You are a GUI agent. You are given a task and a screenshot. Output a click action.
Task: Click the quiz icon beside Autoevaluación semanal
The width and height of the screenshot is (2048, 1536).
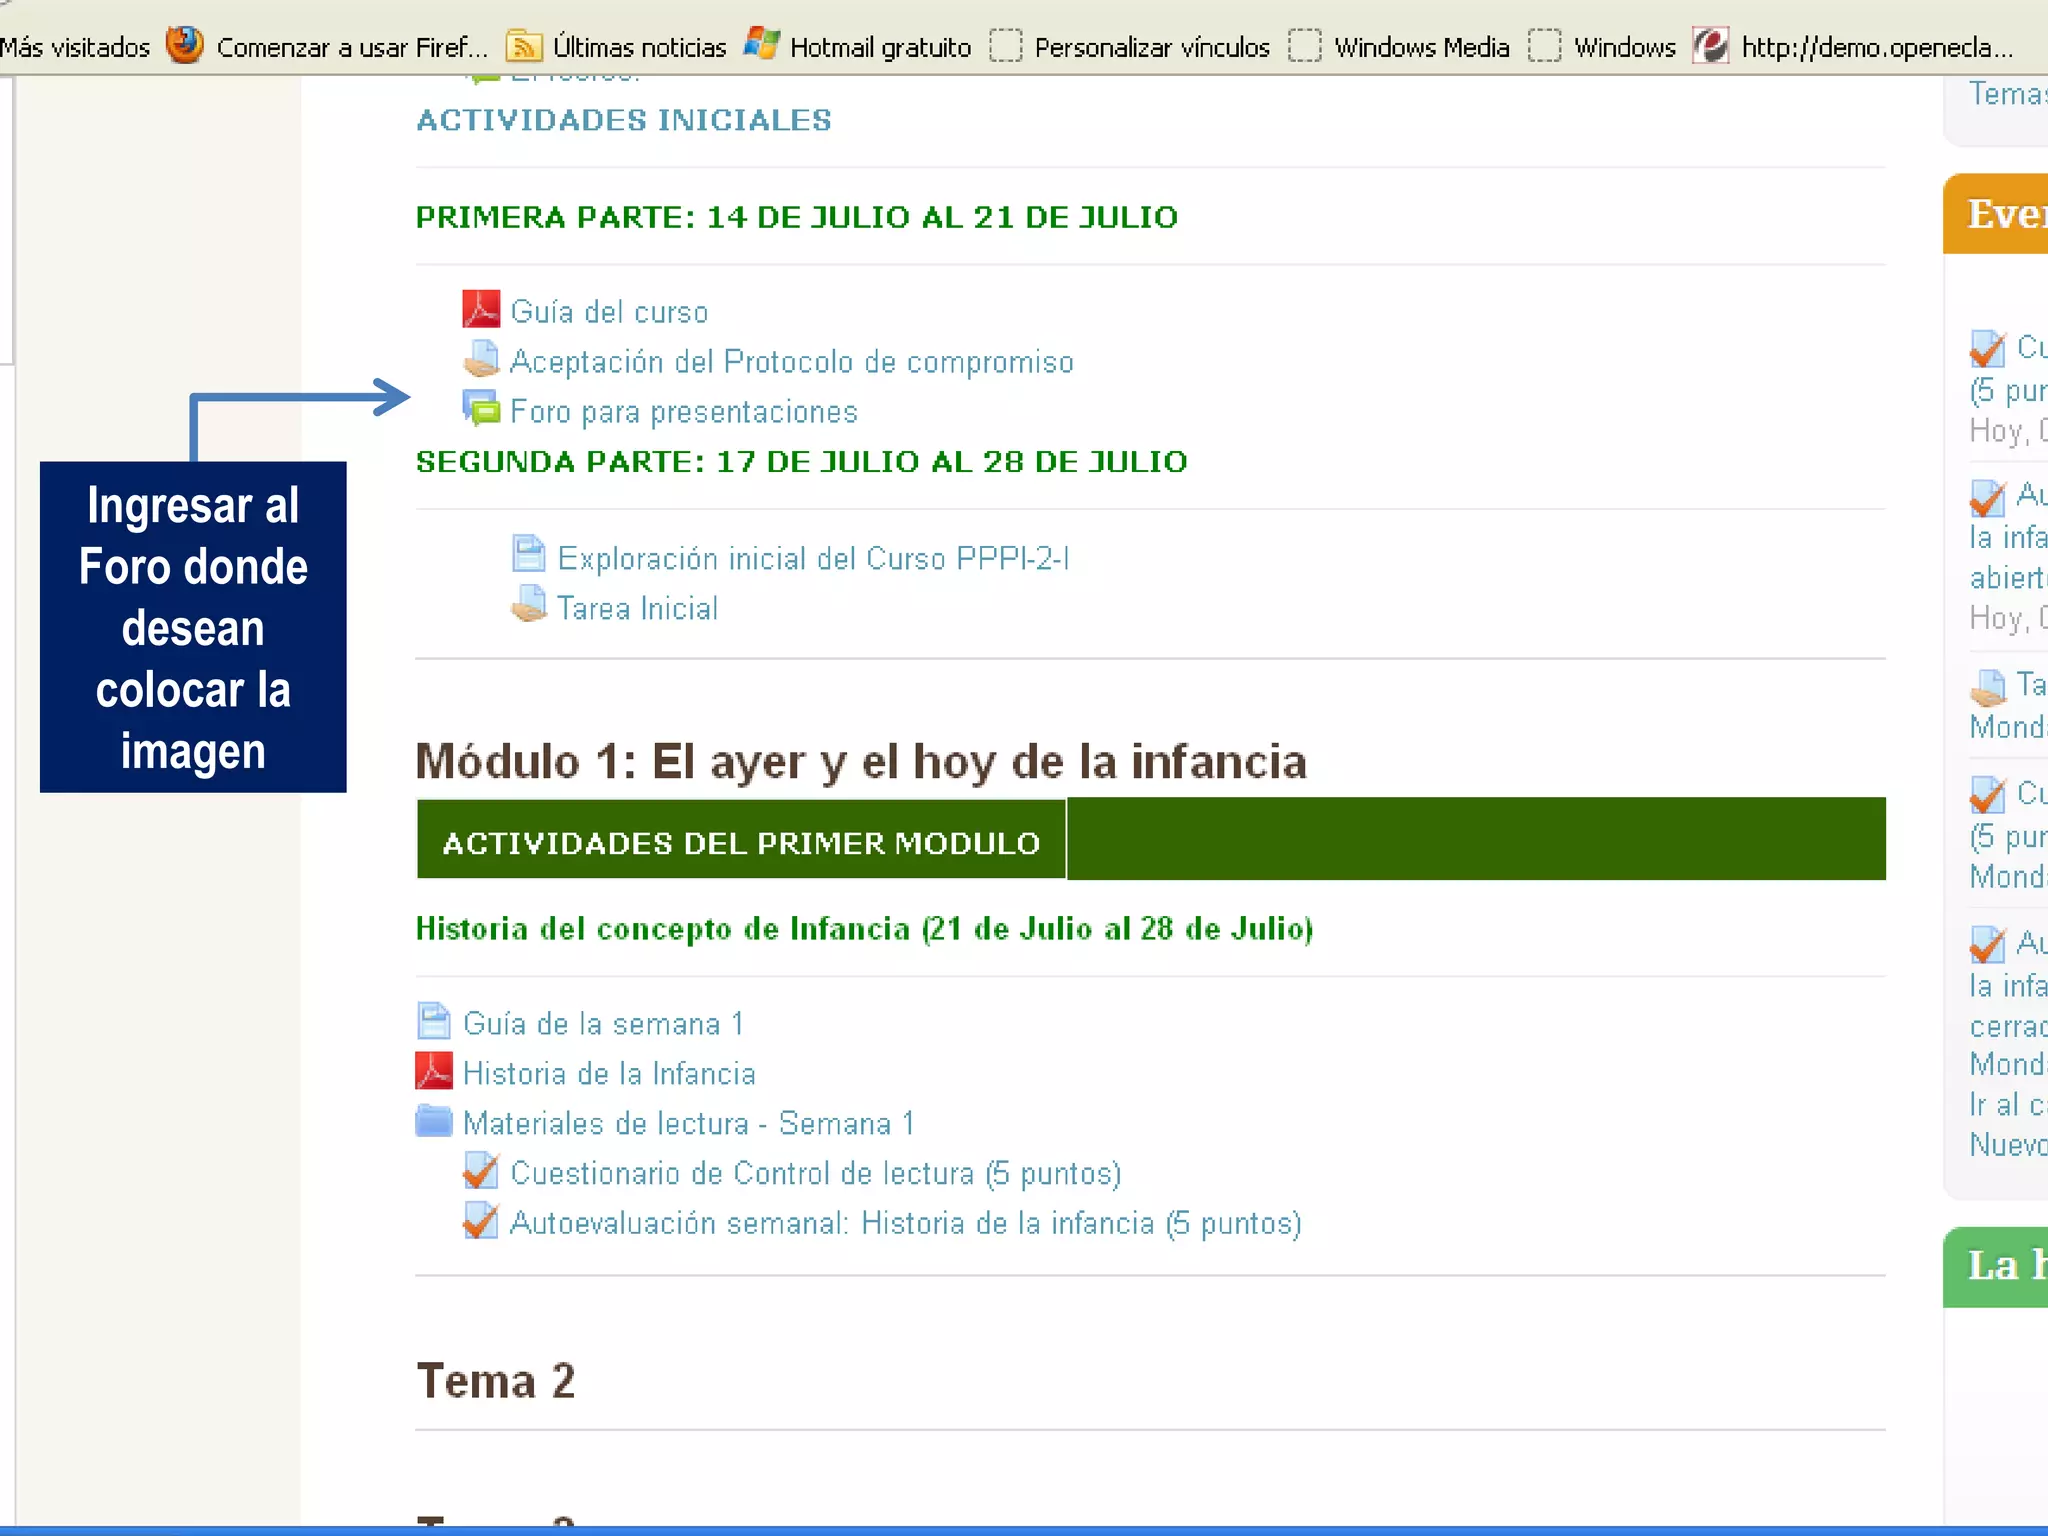[x=481, y=1221]
